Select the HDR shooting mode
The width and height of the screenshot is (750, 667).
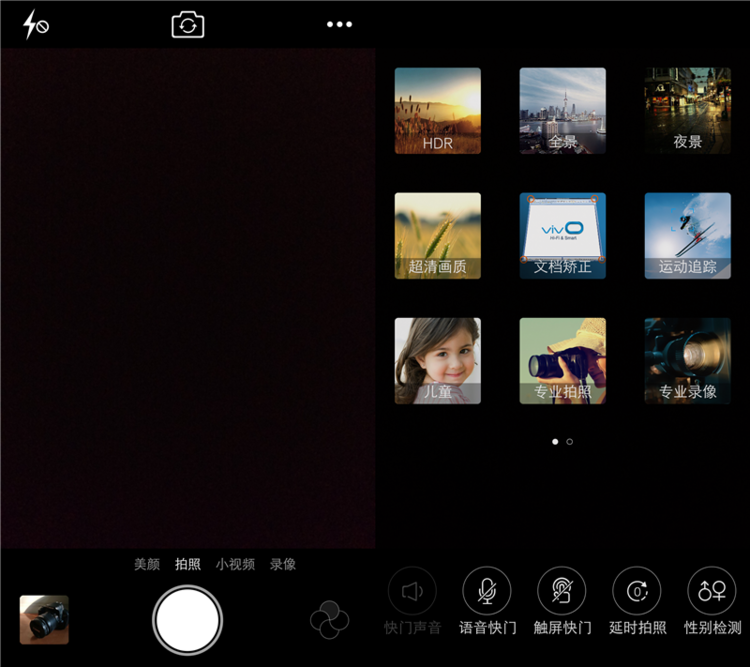437,111
